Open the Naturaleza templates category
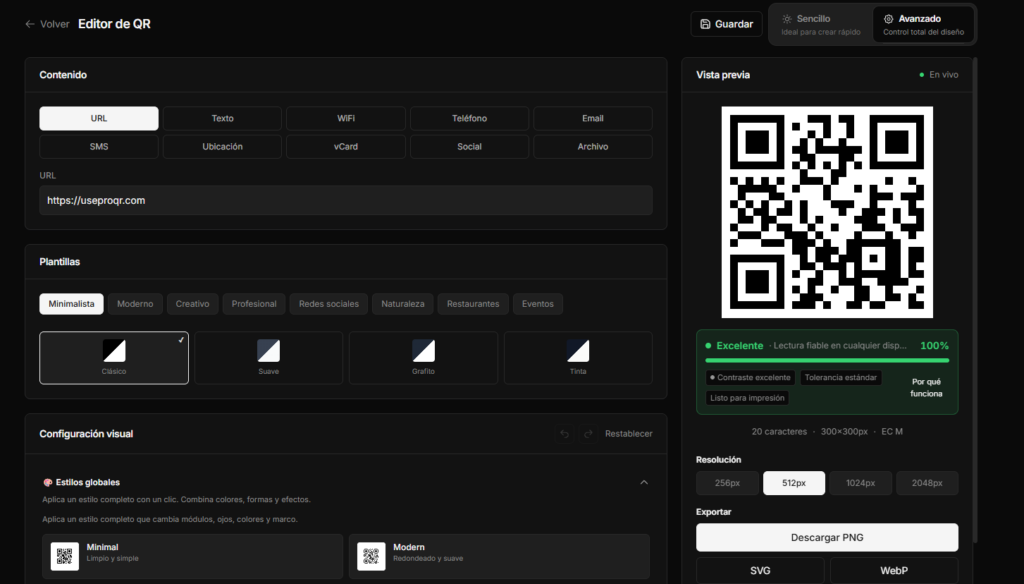The height and width of the screenshot is (584, 1024). pyautogui.click(x=403, y=304)
